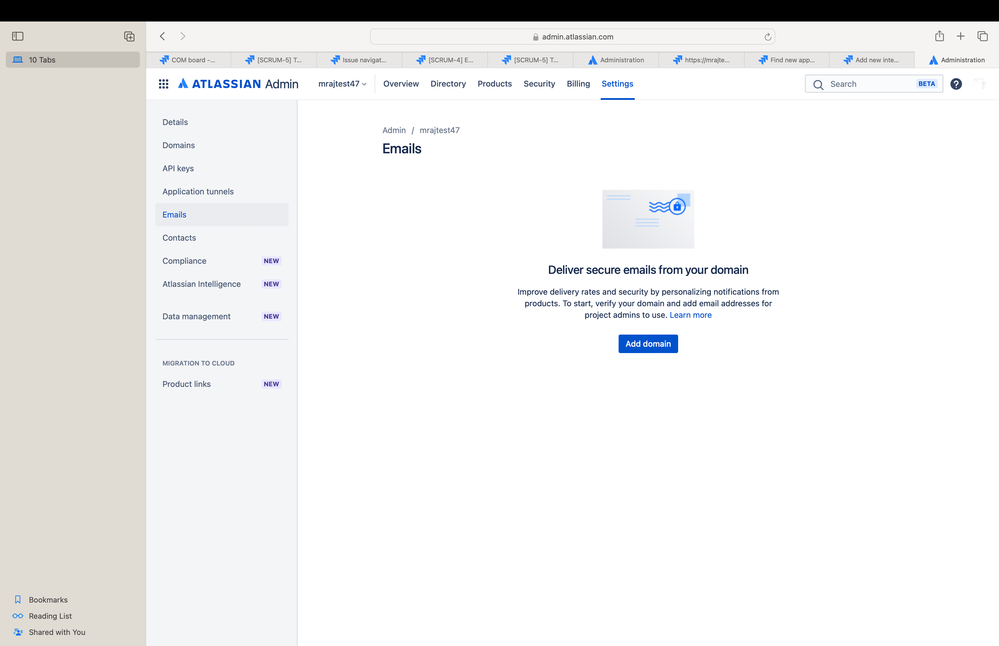The width and height of the screenshot is (999, 646).
Task: Switch to Find new app... browser tab
Action: point(787,60)
